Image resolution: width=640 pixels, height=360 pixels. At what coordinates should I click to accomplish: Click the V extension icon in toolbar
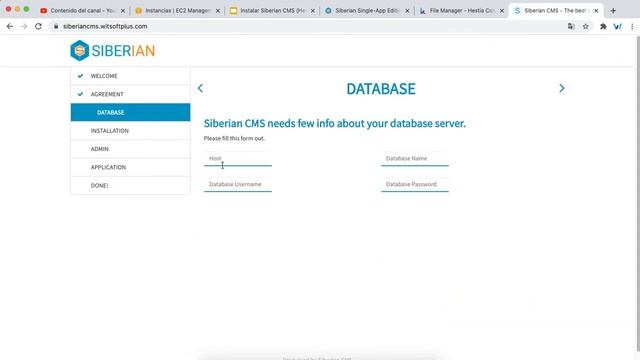click(x=618, y=26)
